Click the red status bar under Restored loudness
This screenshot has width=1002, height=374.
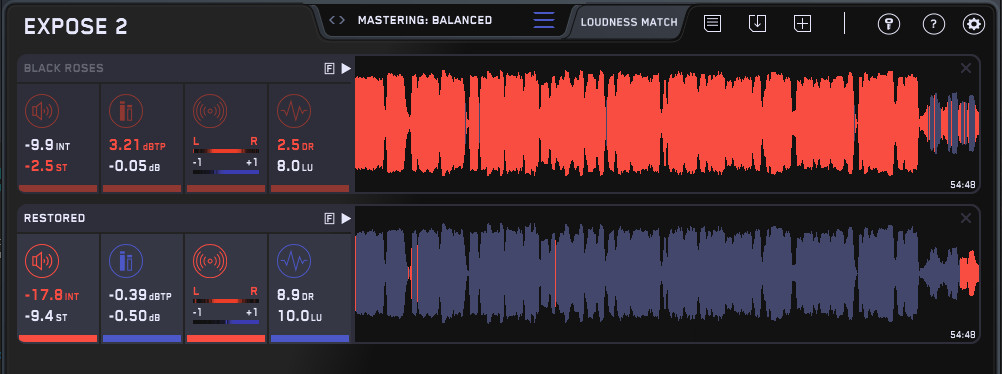tap(58, 338)
